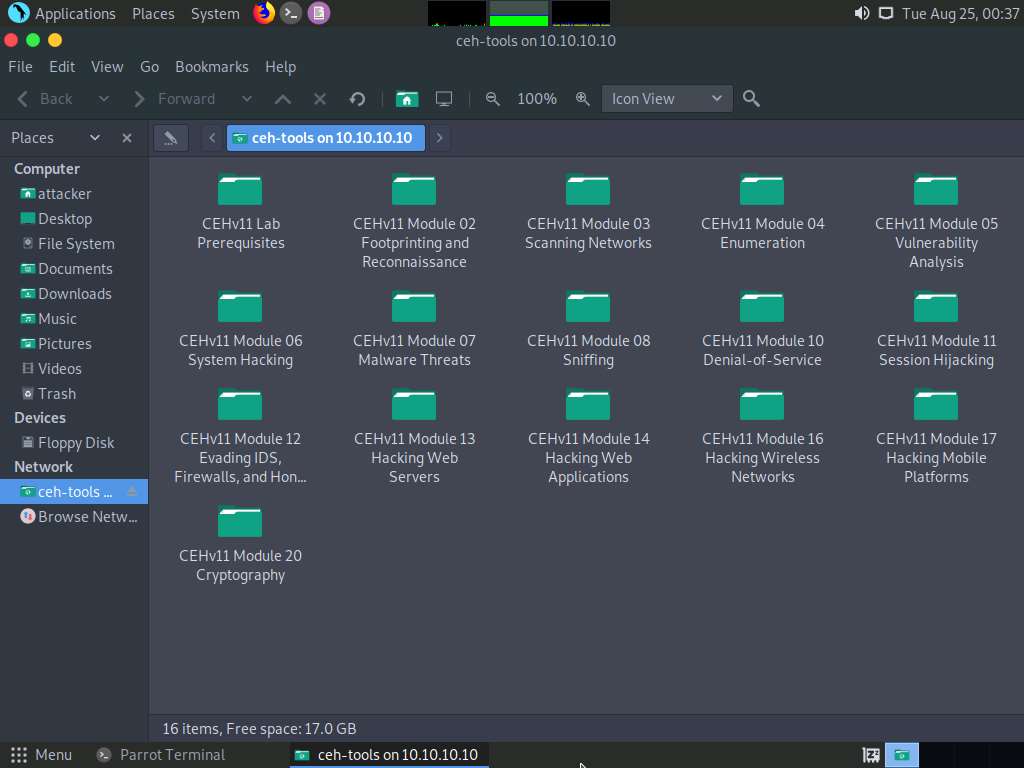Go up to parent folder

(x=283, y=99)
